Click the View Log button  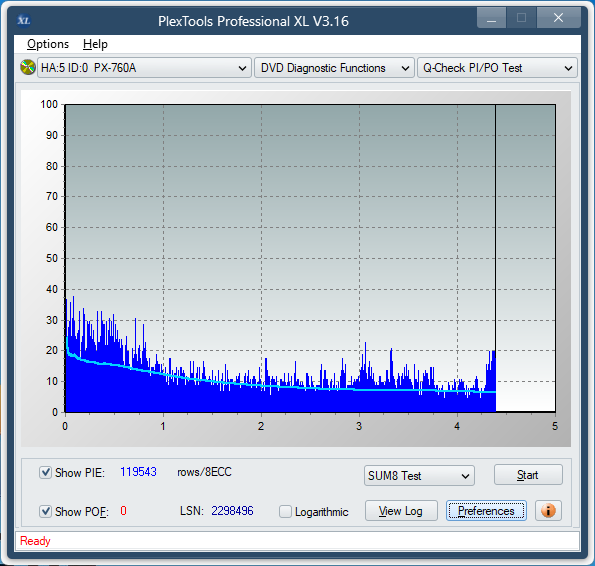coord(401,511)
